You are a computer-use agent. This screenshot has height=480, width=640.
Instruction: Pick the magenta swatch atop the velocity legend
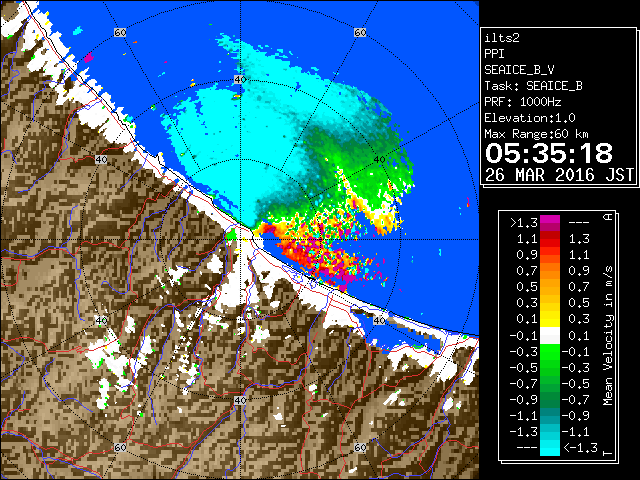tap(550, 220)
